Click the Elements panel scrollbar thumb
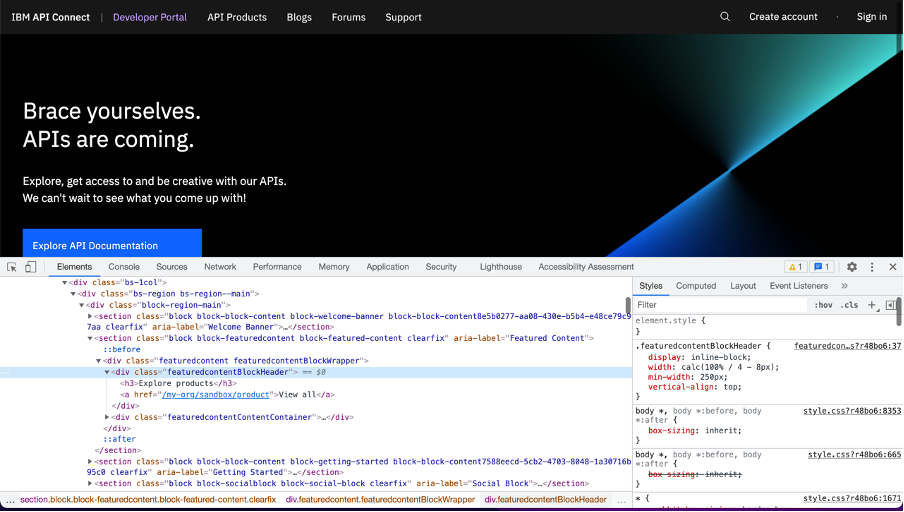This screenshot has height=512, width=904. coord(628,306)
